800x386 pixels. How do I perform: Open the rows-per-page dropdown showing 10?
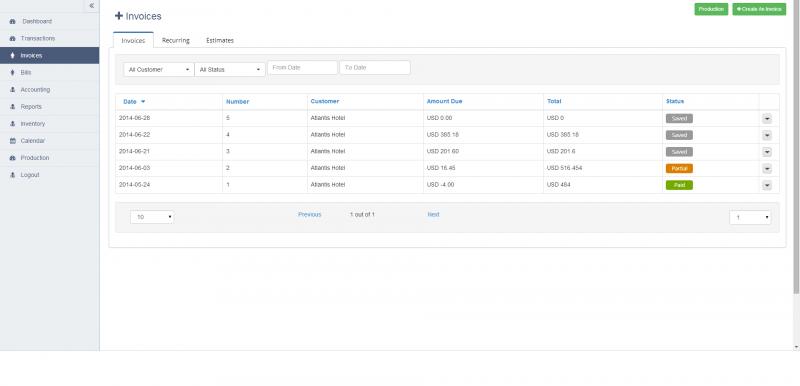152,217
